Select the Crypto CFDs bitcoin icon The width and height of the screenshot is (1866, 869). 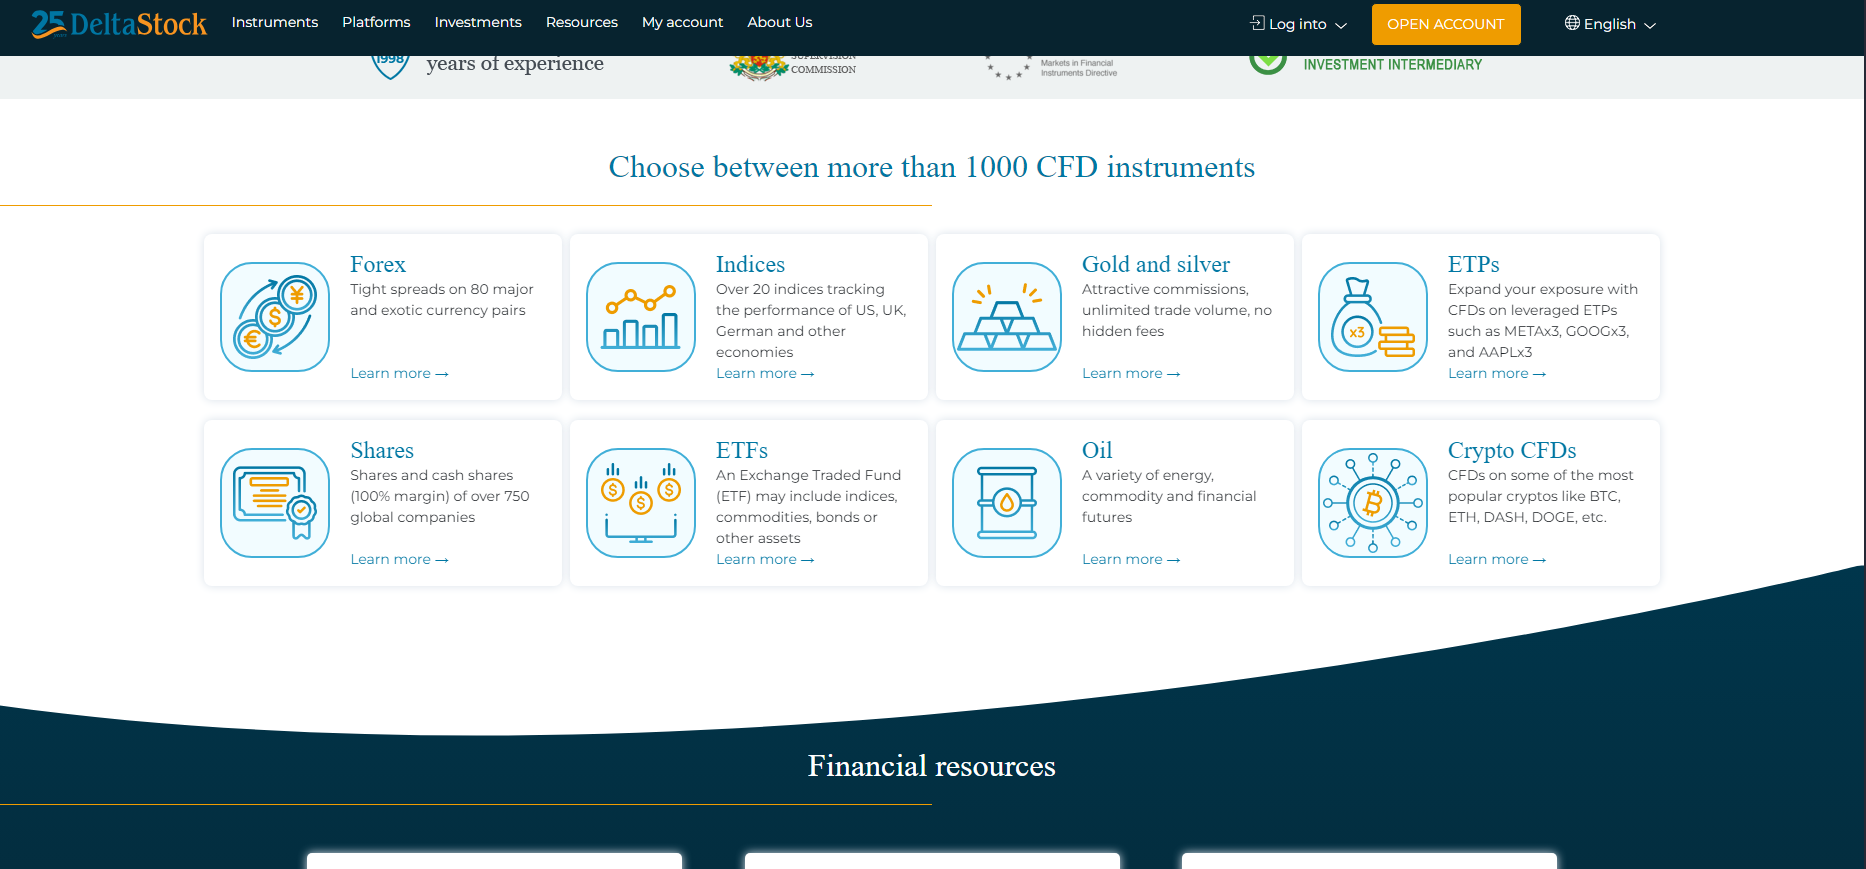point(1373,503)
